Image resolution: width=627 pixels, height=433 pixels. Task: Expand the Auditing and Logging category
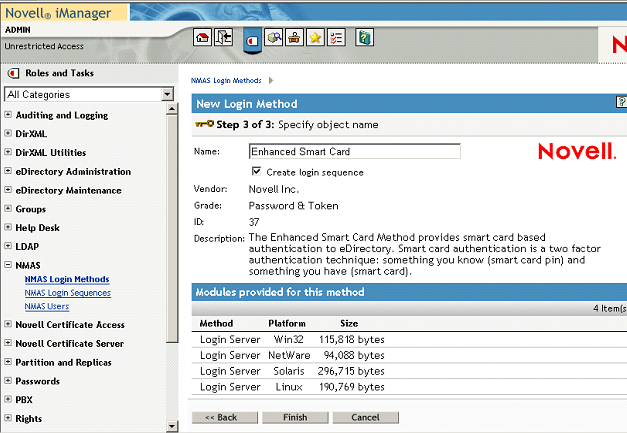coord(9,116)
